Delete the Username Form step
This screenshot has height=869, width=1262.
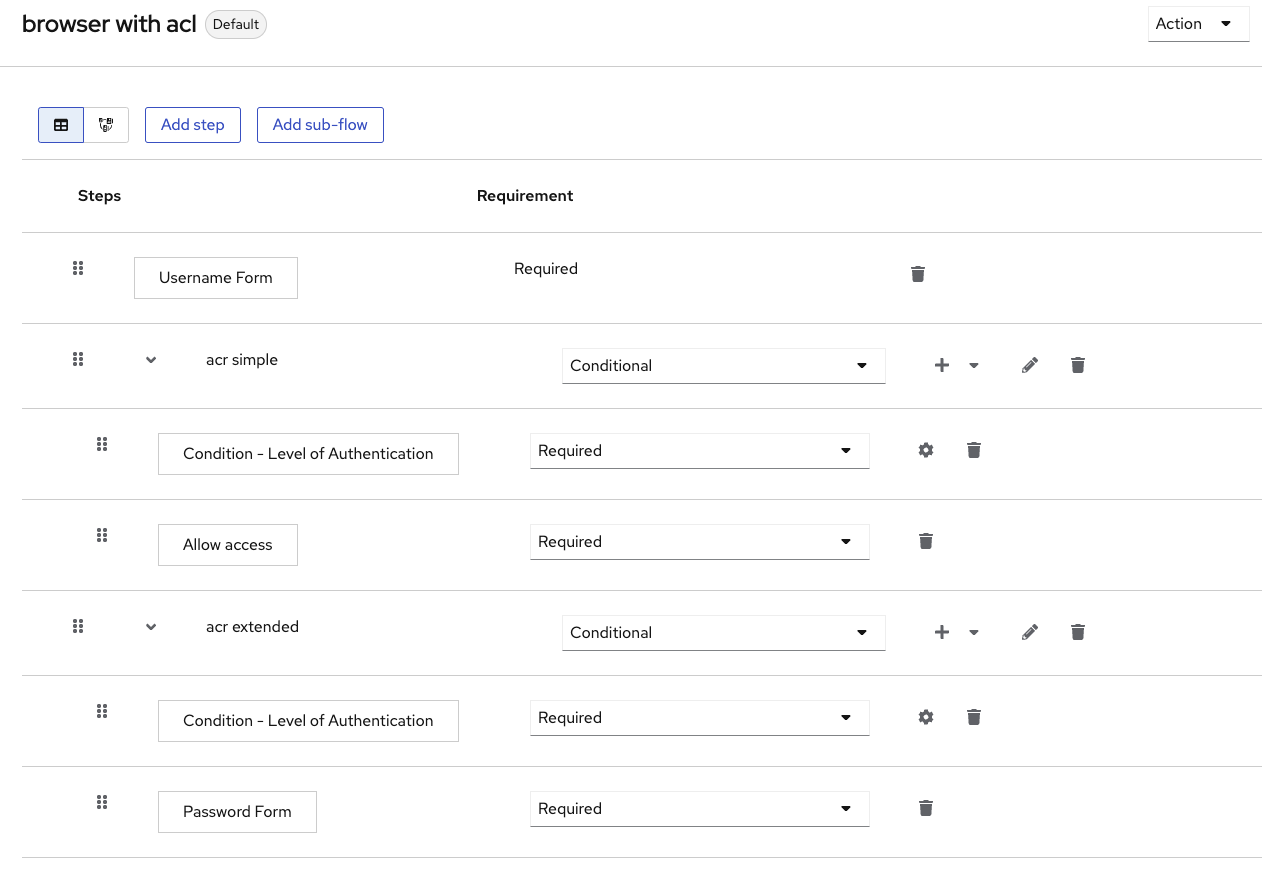(918, 274)
